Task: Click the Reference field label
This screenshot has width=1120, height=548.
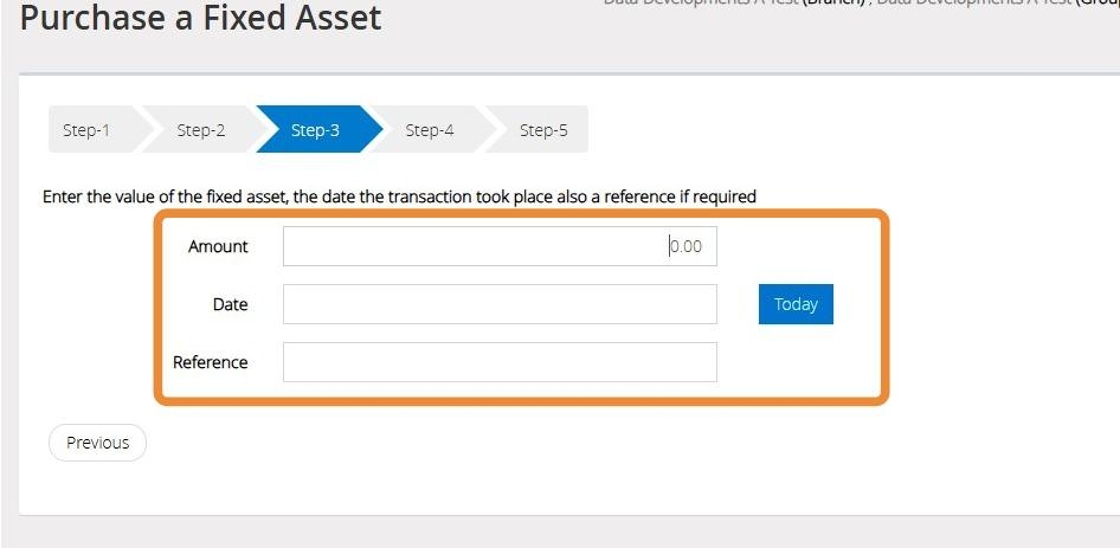Action: coord(210,362)
